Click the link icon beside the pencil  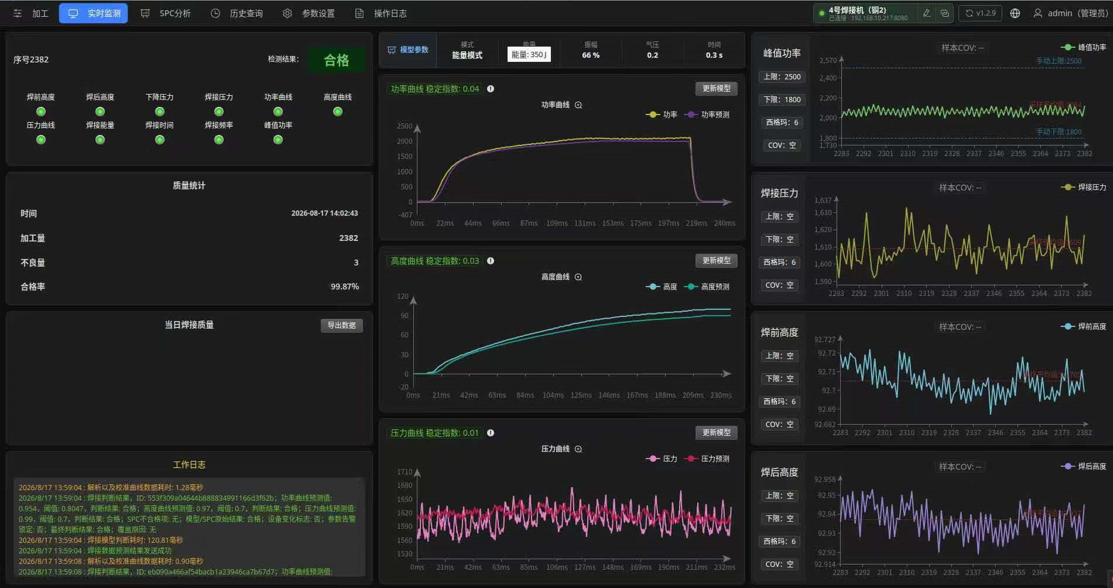click(x=944, y=13)
